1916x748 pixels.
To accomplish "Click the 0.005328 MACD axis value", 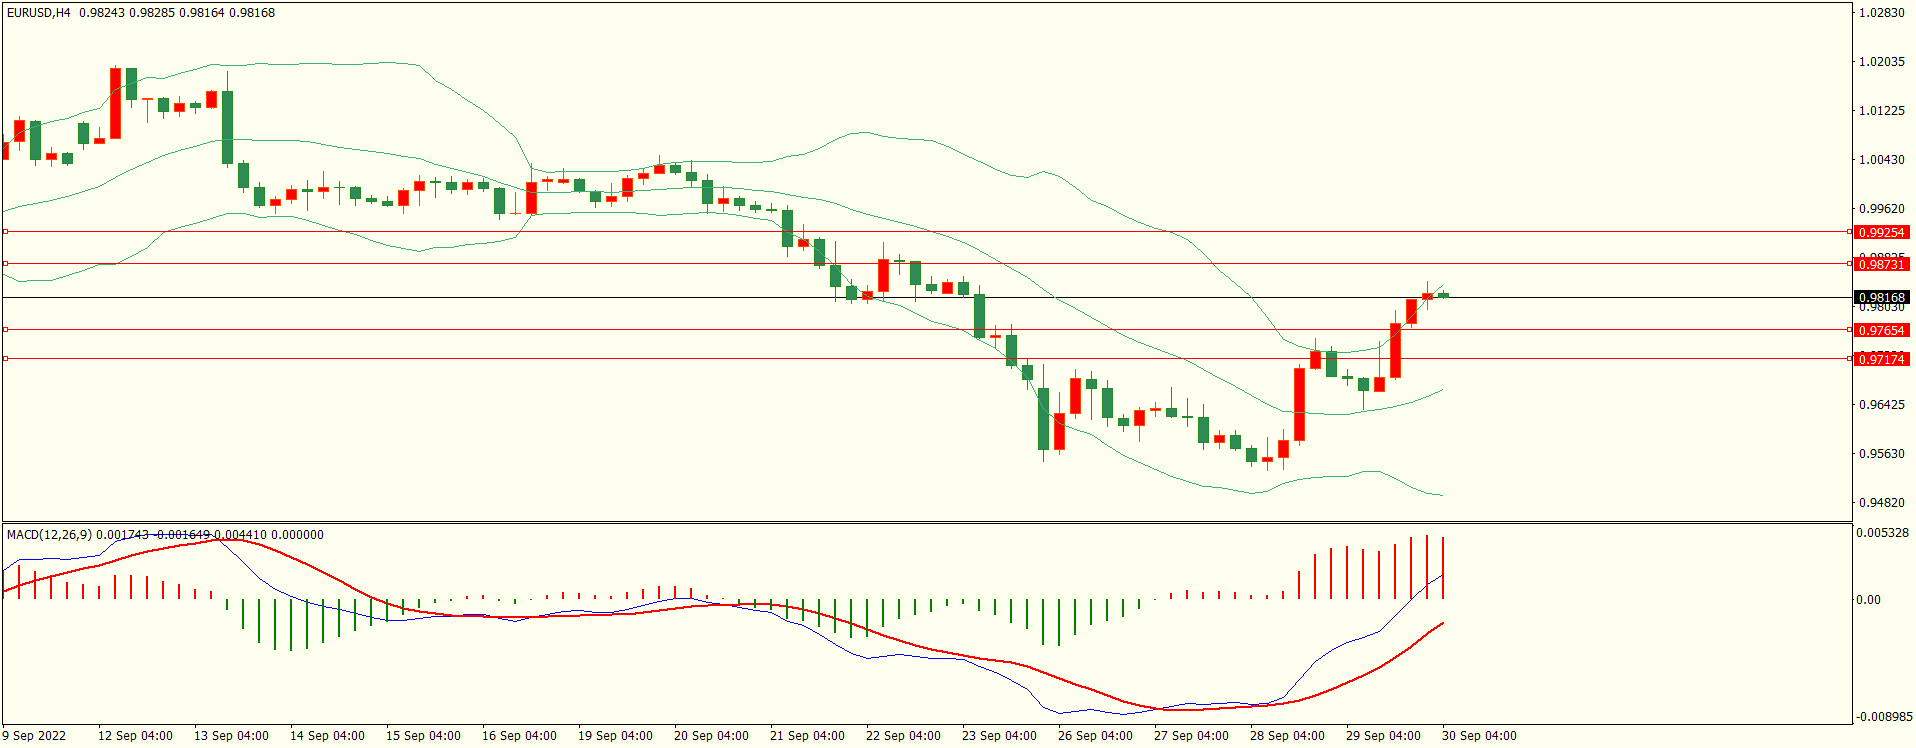I will pos(1882,533).
